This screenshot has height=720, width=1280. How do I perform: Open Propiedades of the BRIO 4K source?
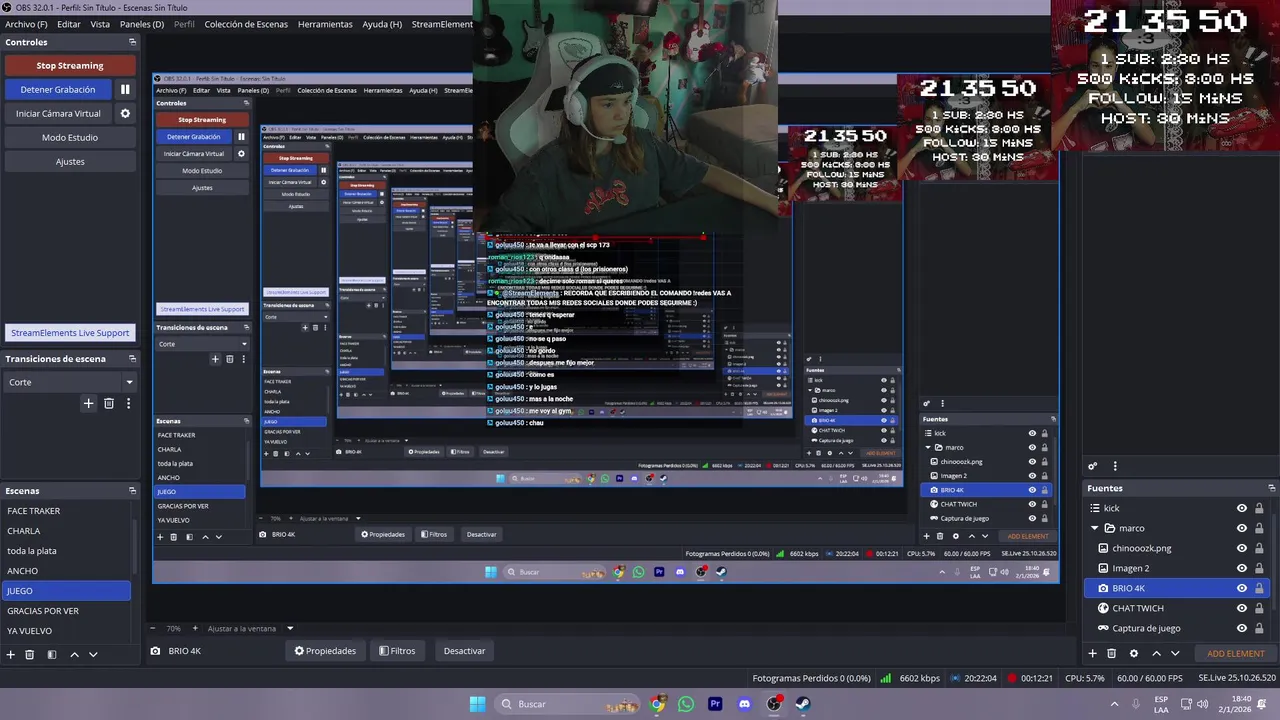click(x=325, y=651)
